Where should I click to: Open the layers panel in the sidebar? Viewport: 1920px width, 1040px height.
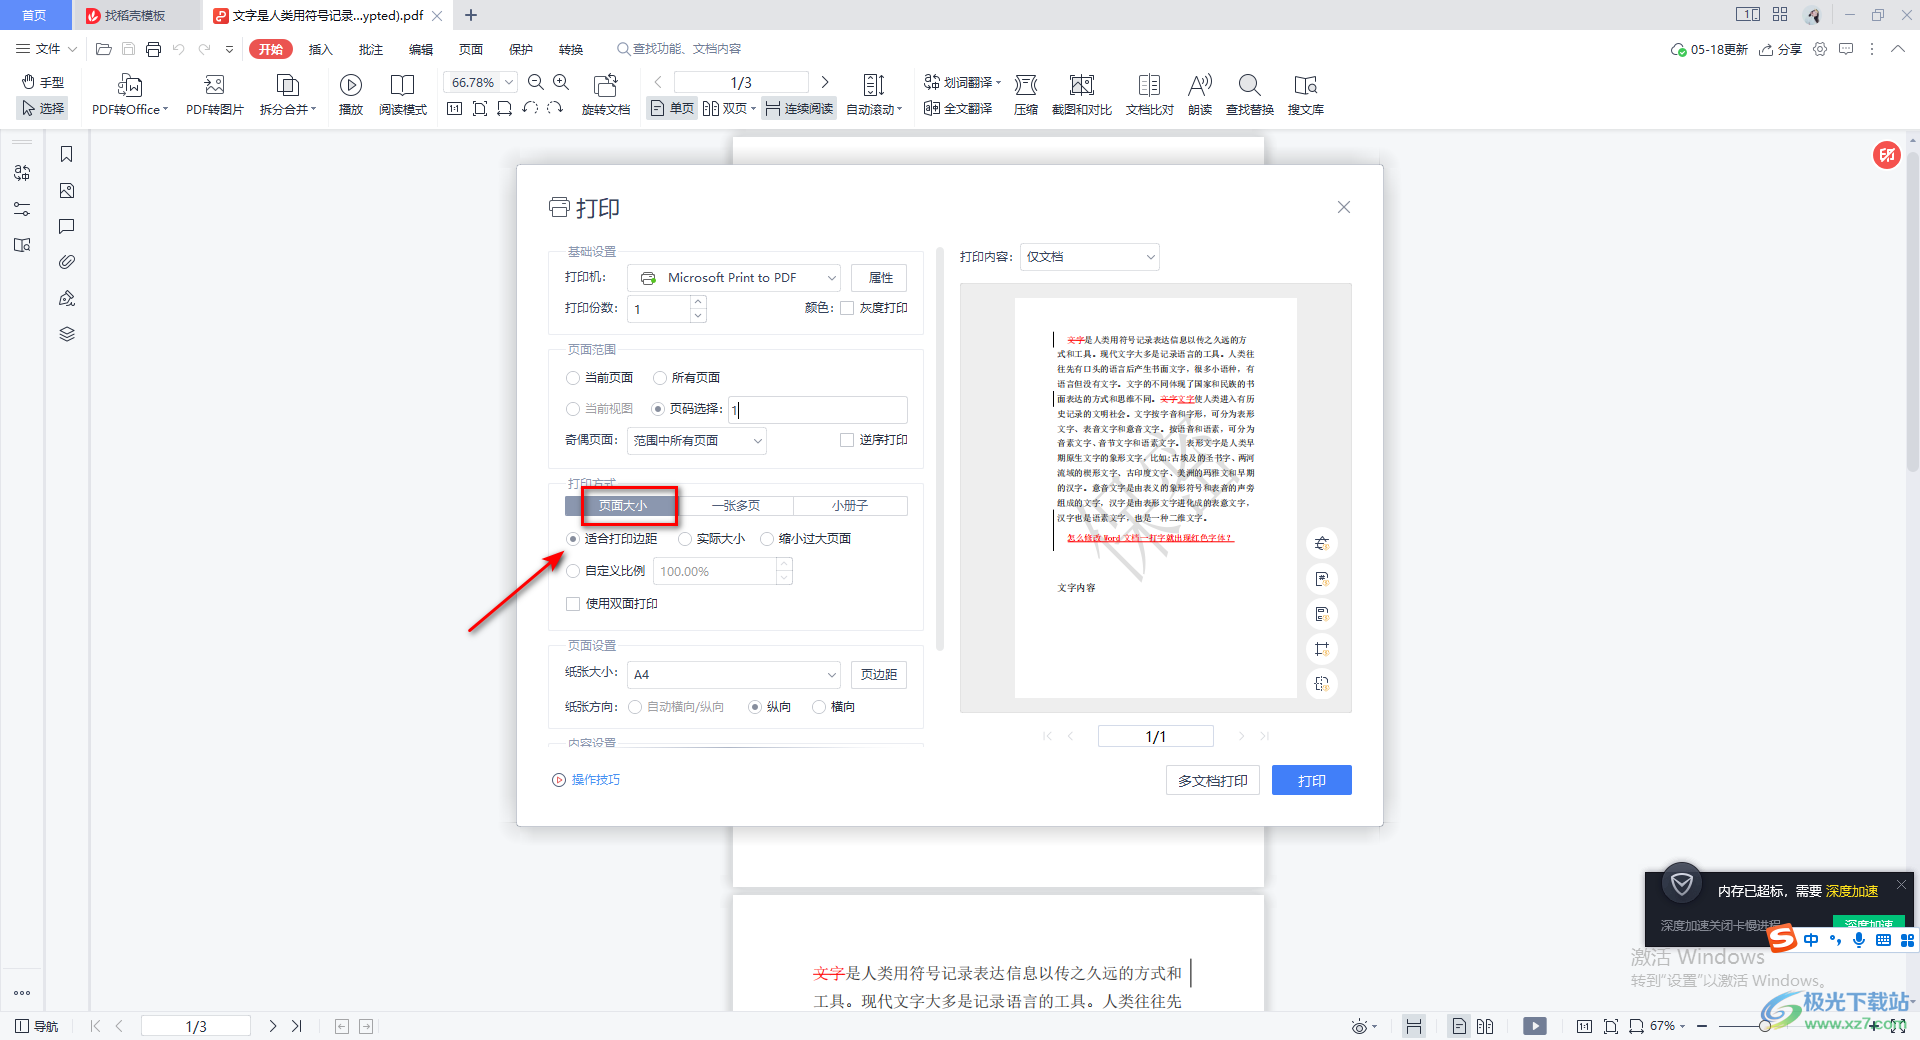(x=67, y=334)
